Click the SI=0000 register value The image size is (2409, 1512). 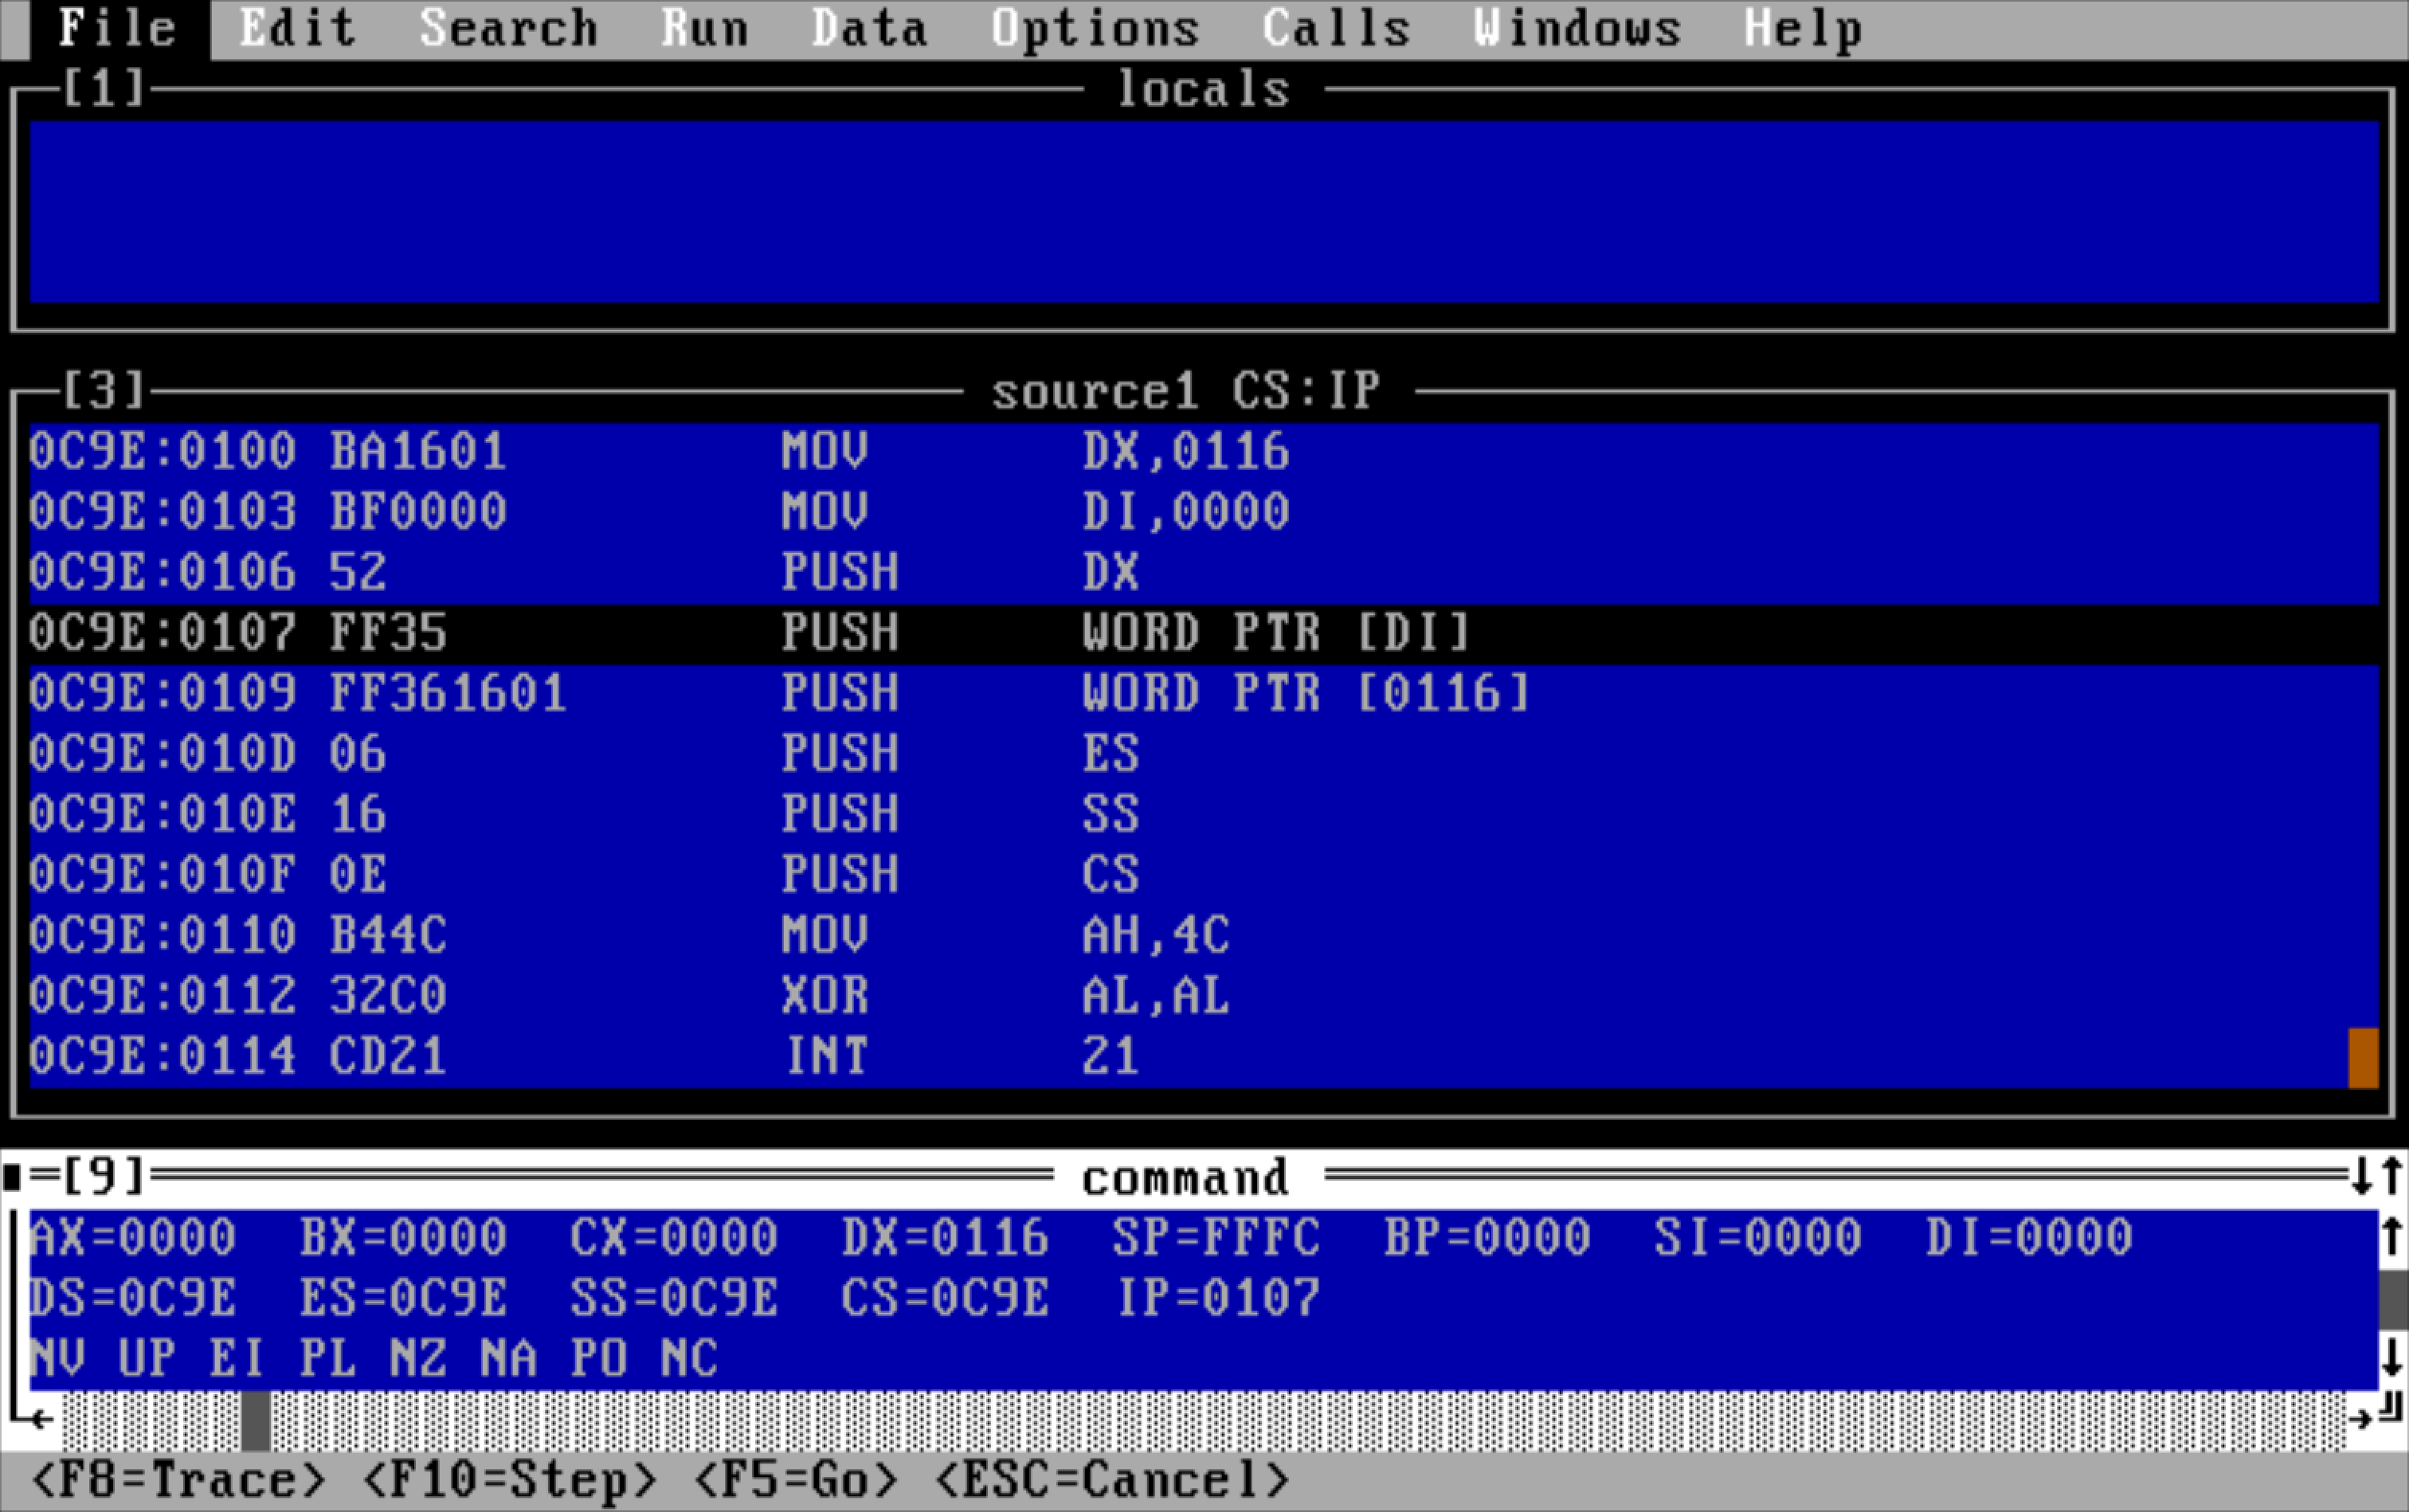tap(1759, 1238)
